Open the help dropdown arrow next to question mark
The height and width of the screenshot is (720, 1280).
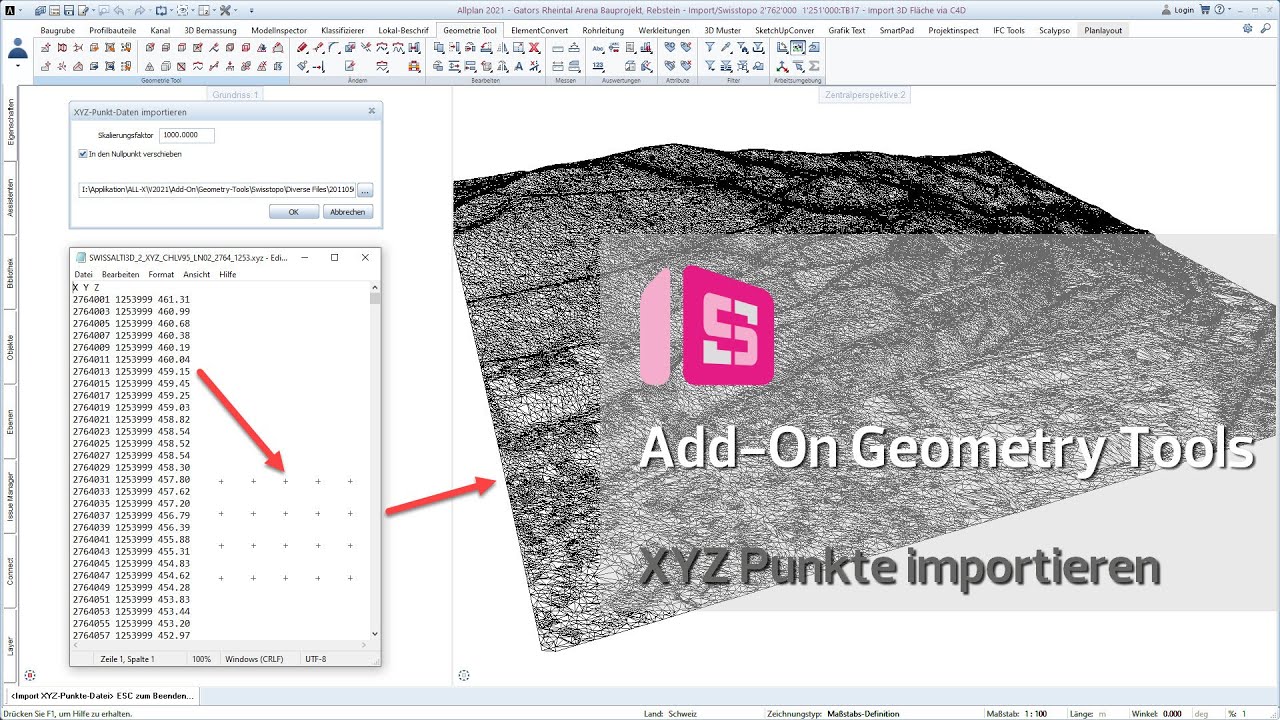pos(1230,9)
